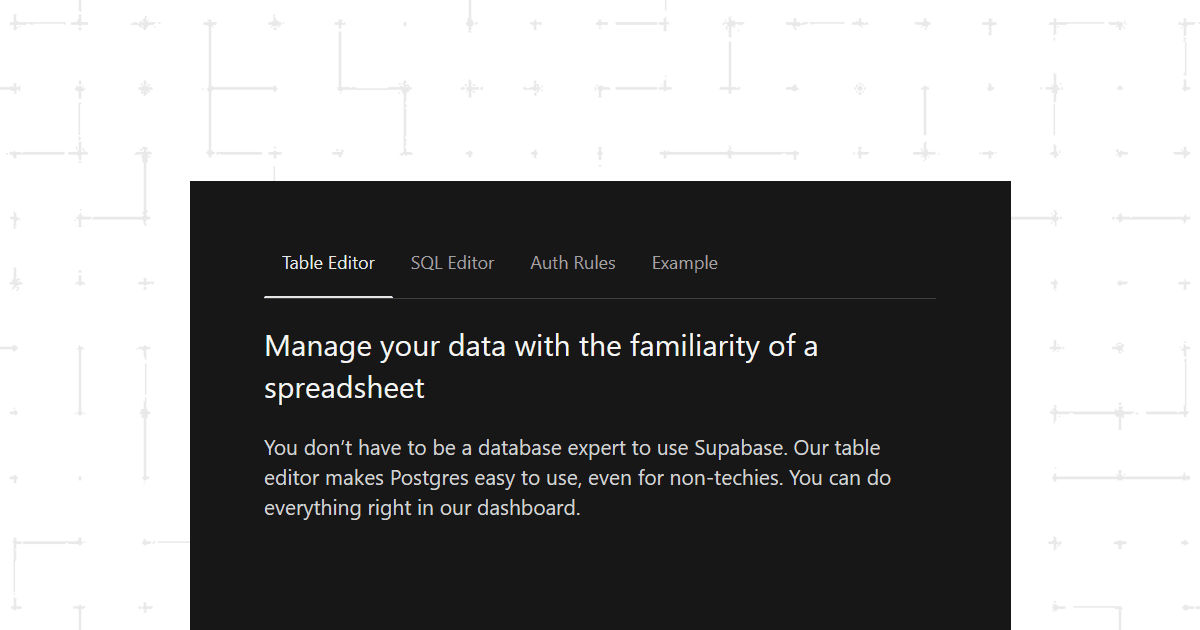This screenshot has height=630, width=1200.
Task: Click the word 'Editor' in SQL Editor tab
Action: 470,263
